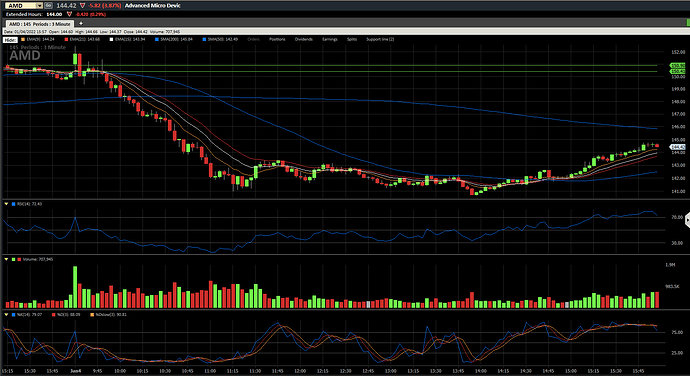The width and height of the screenshot is (690, 376).
Task: Collapse the stochastic %K panel triangle
Action: 6,315
